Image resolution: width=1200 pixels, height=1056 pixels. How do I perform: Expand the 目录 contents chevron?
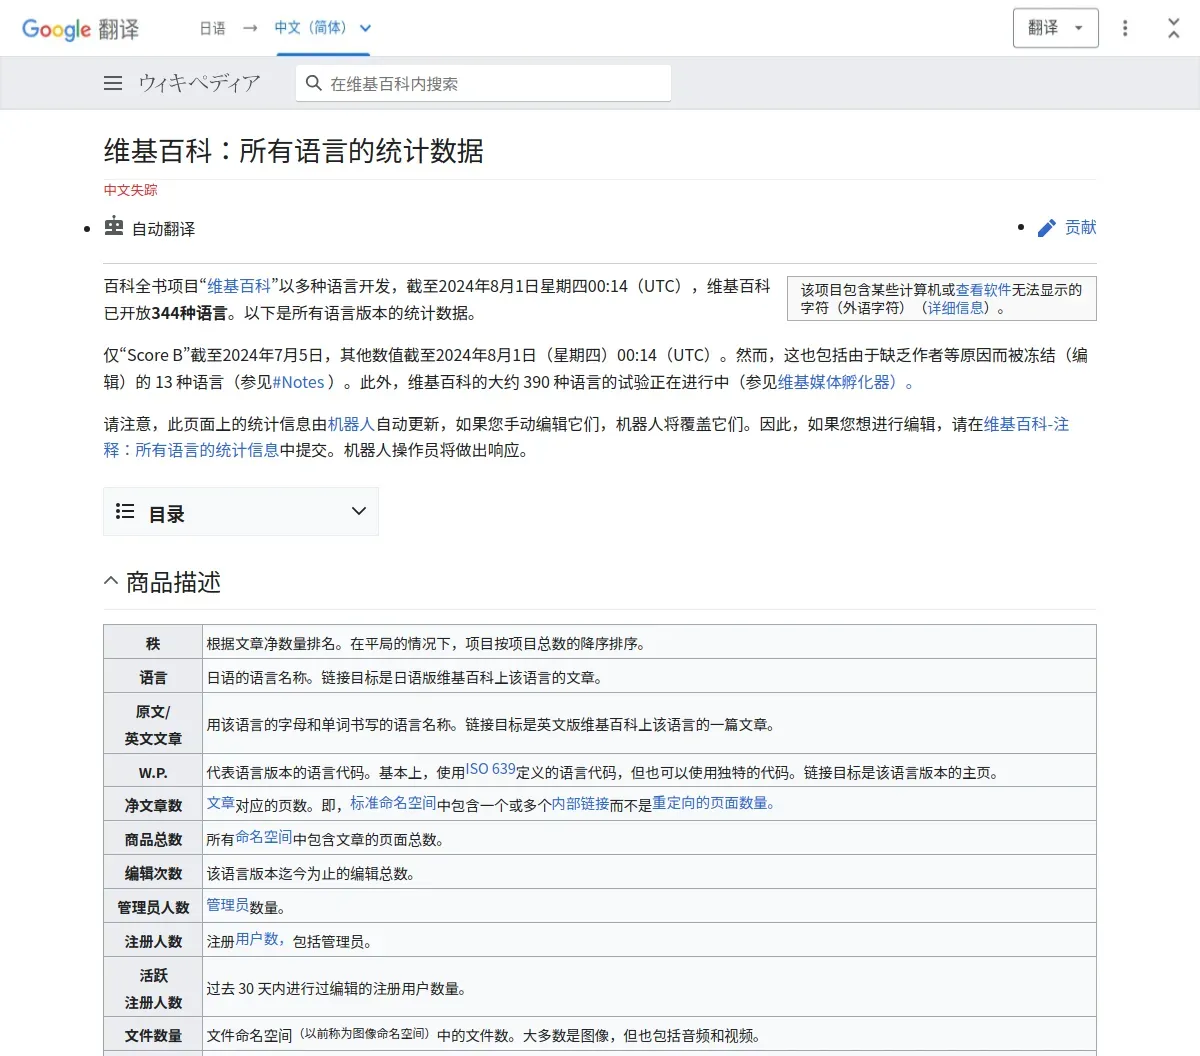pyautogui.click(x=359, y=512)
